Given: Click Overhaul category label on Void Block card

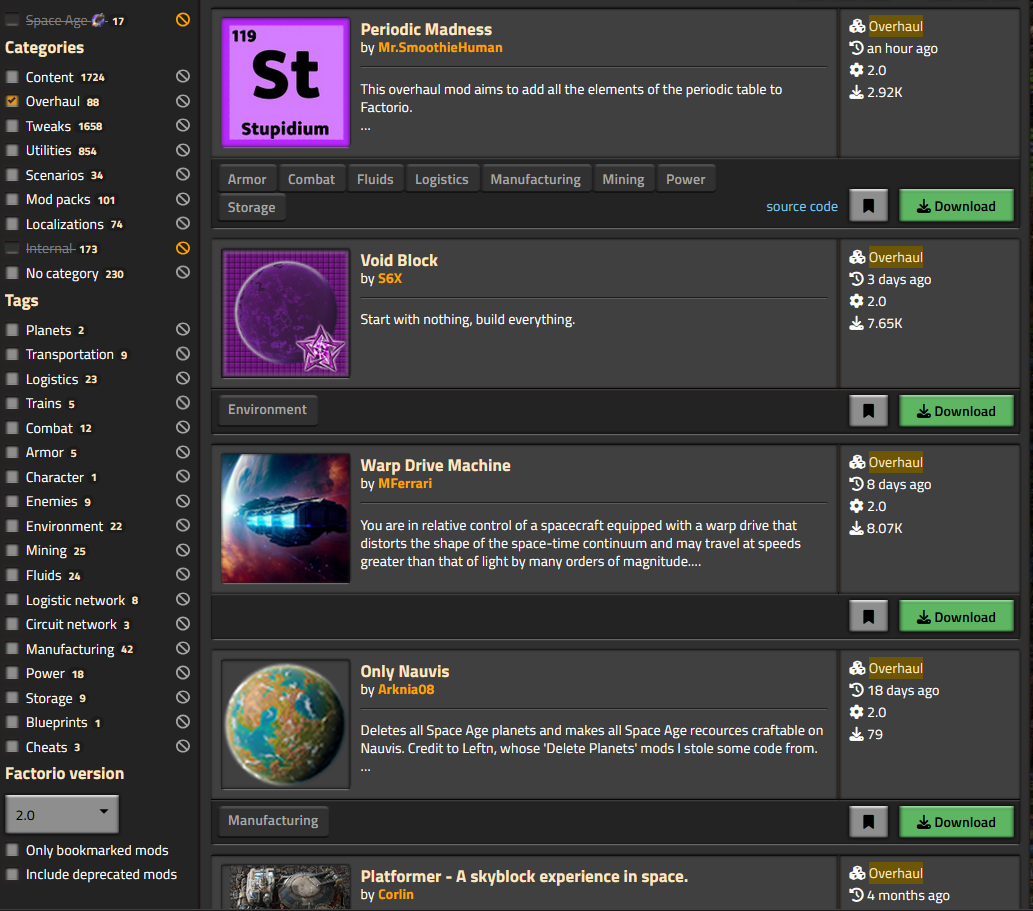Looking at the screenshot, I should 895,257.
